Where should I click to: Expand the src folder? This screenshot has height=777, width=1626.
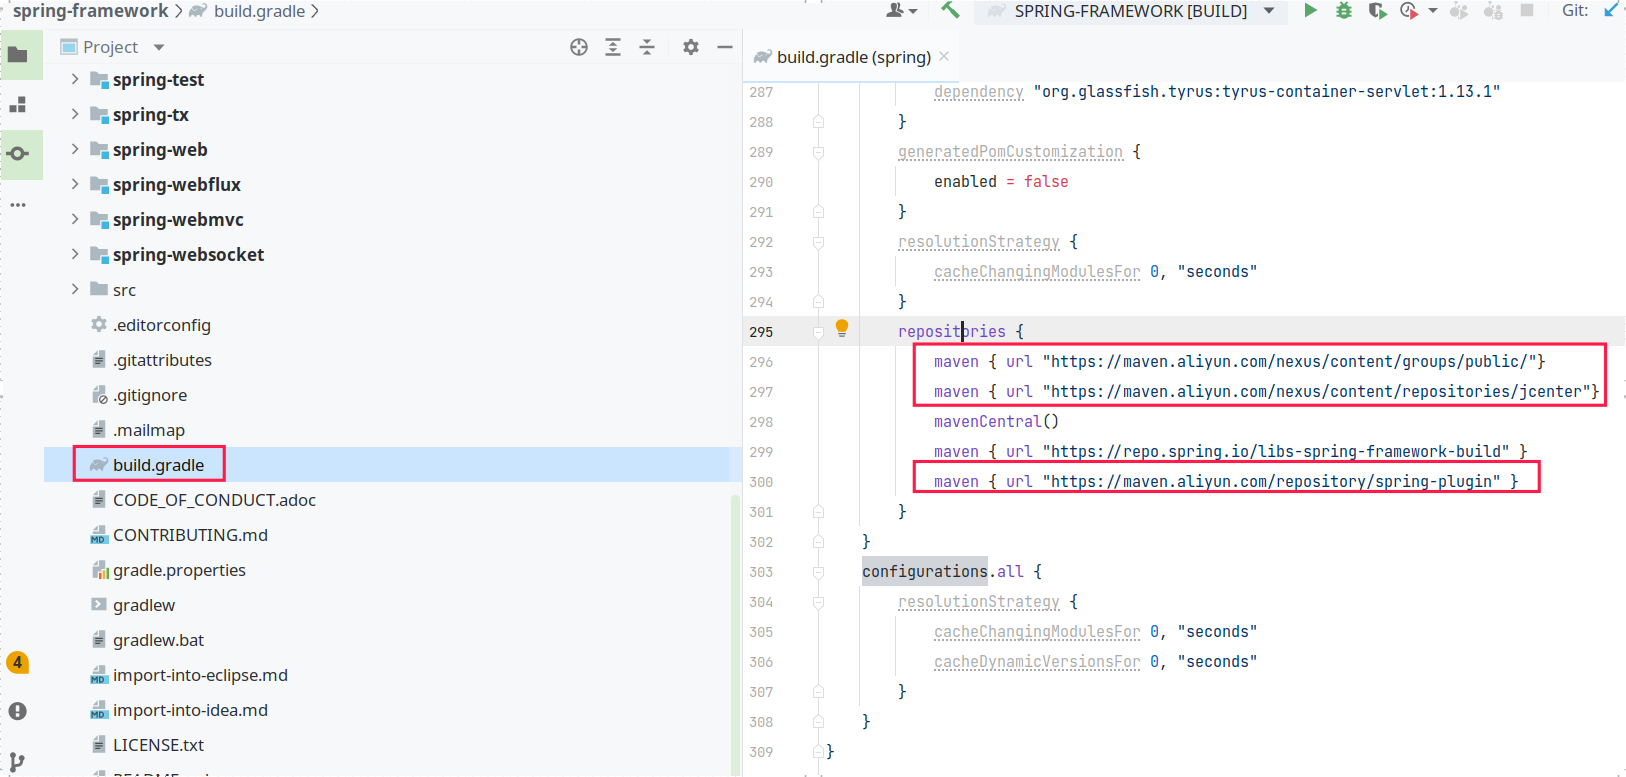[75, 289]
